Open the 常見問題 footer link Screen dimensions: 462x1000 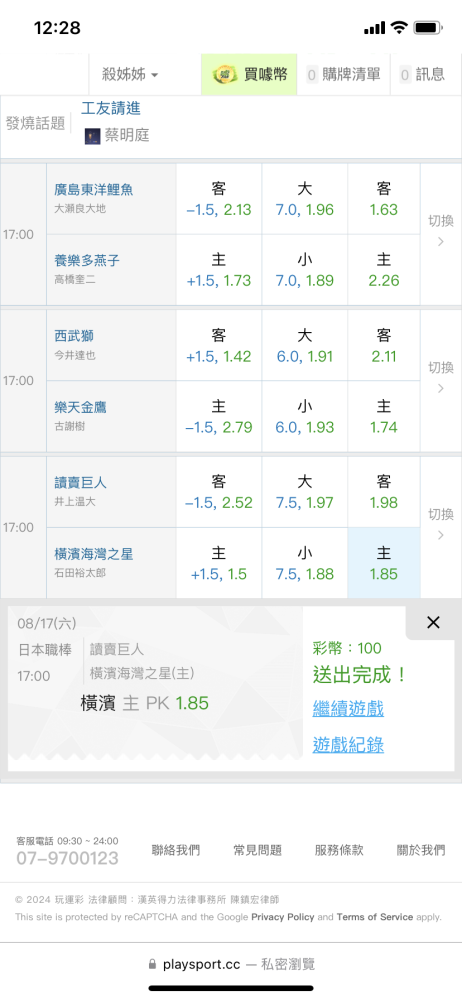coord(257,849)
